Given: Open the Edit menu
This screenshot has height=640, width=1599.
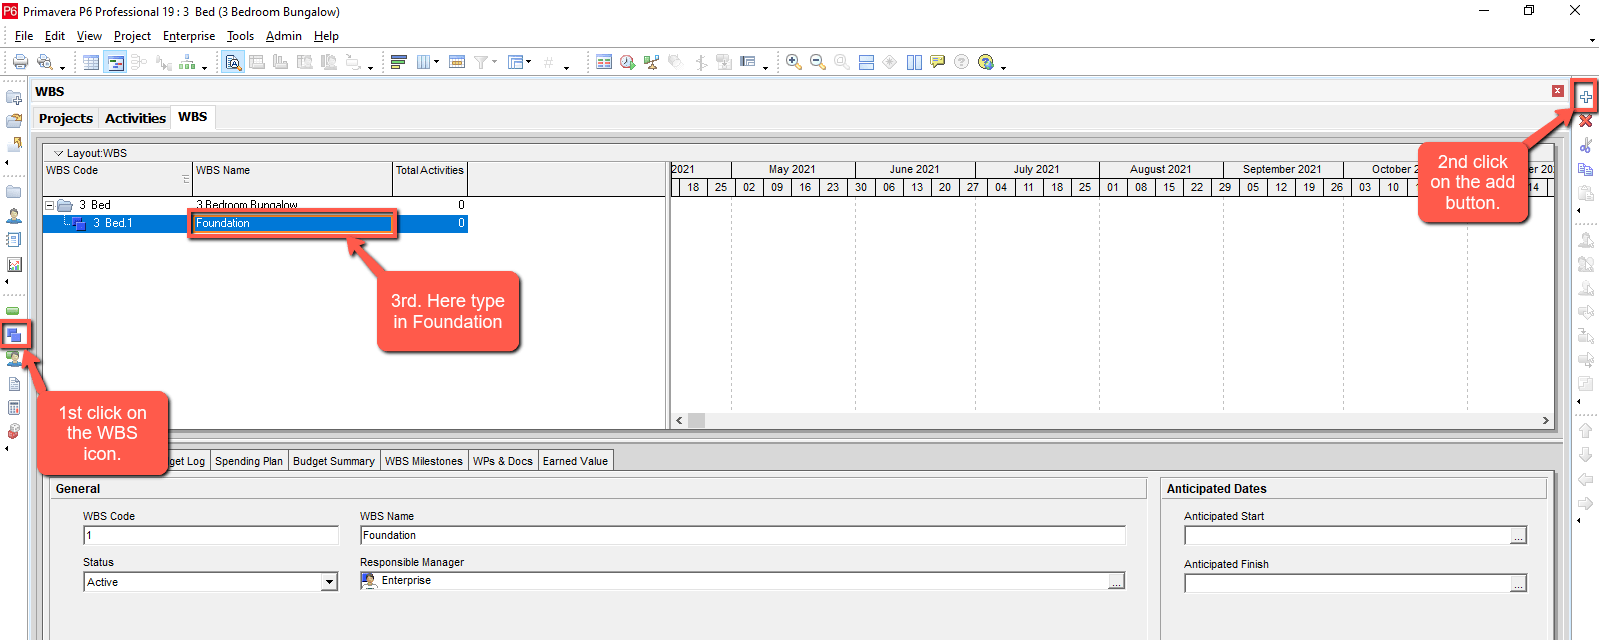Looking at the screenshot, I should point(55,36).
